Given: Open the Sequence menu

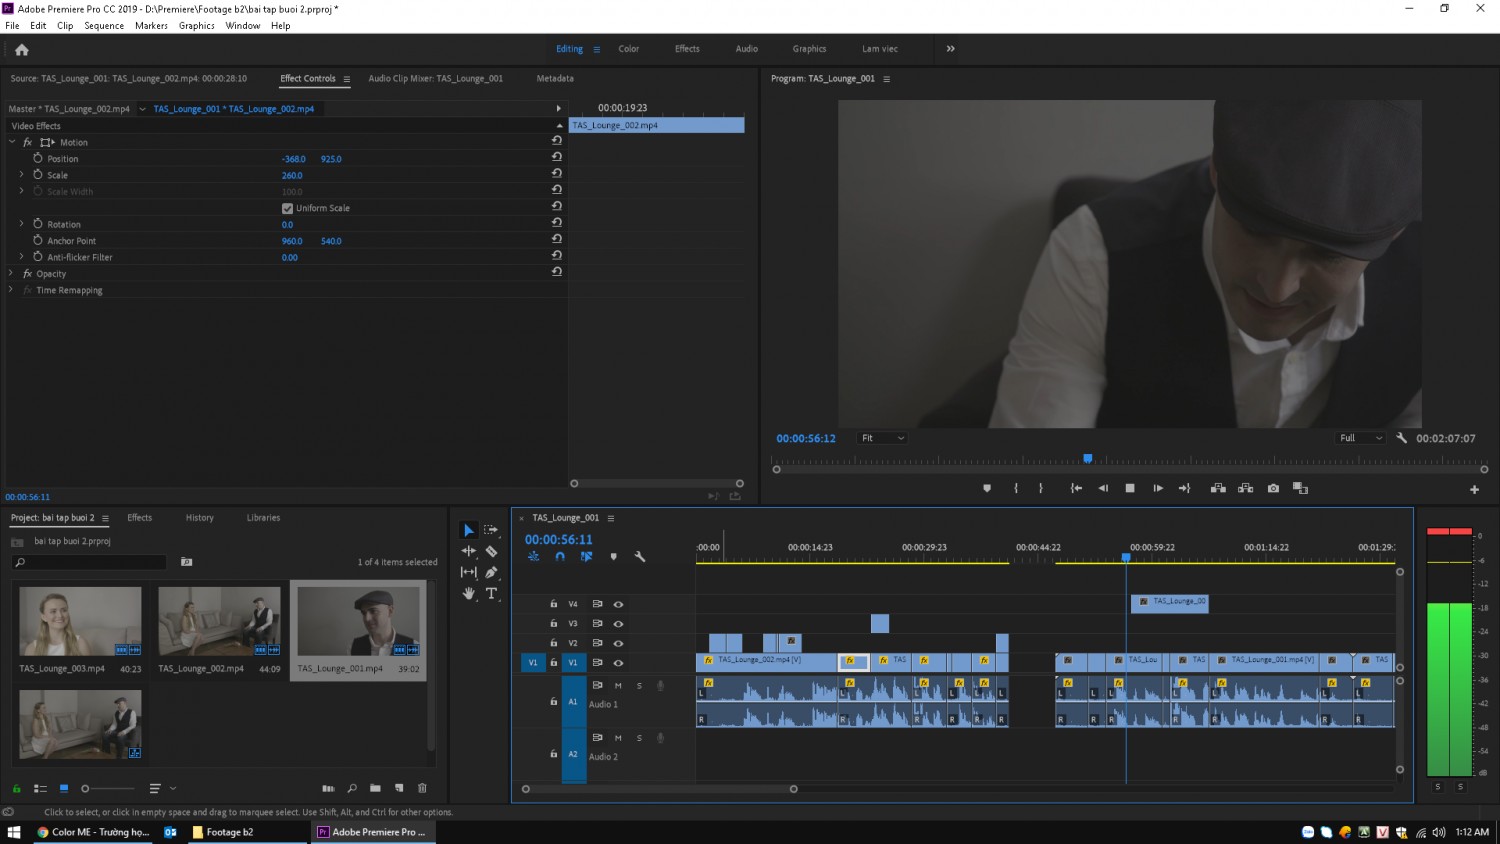Looking at the screenshot, I should click(104, 26).
